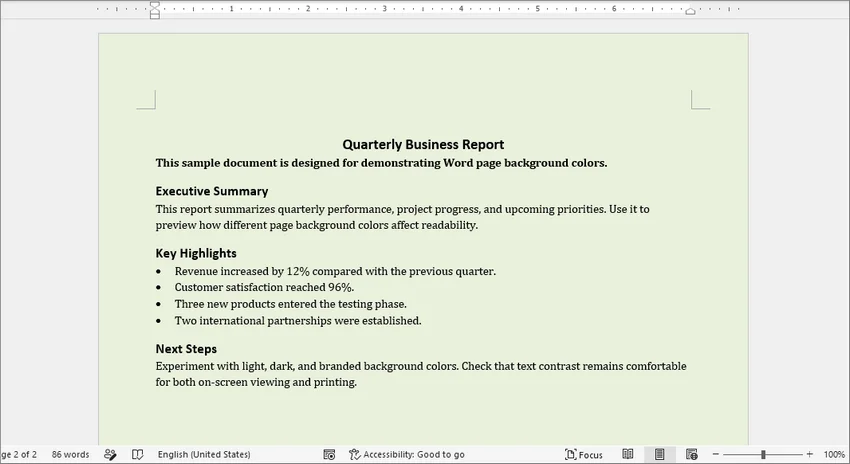Click English (United States) language indicator
Image resolution: width=850 pixels, height=464 pixels.
point(204,454)
